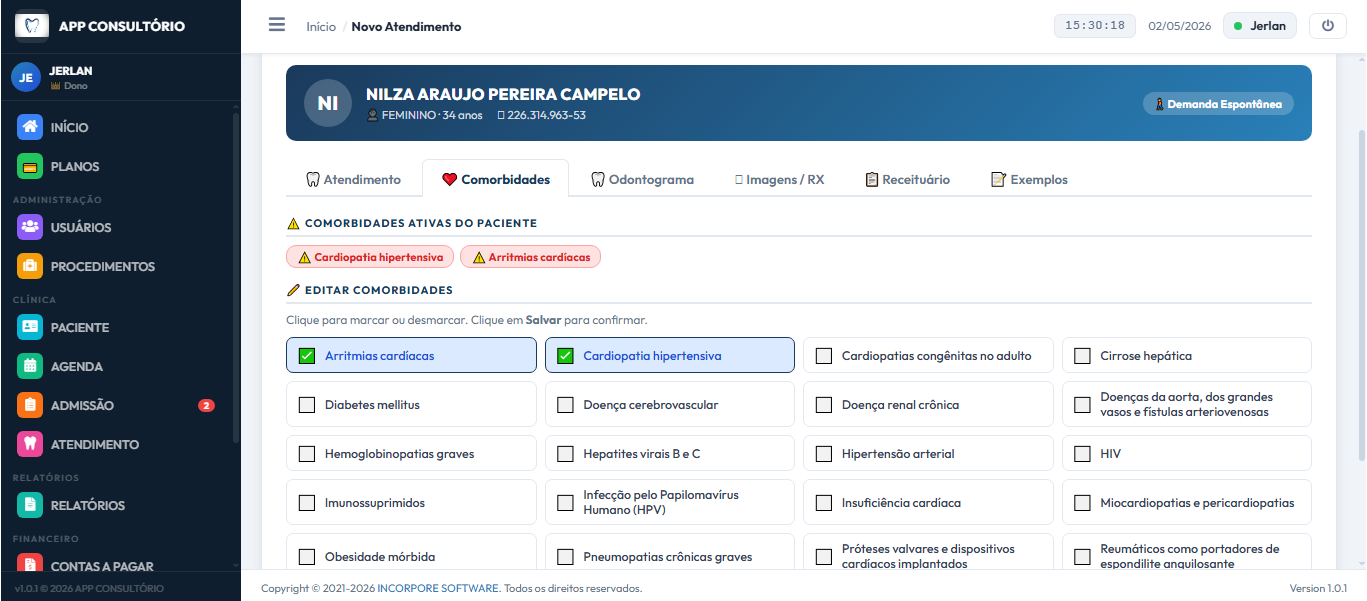Screen dimensions: 1367x601
Task: Uncheck Arritmias cardíacas checkbox
Action: point(307,355)
